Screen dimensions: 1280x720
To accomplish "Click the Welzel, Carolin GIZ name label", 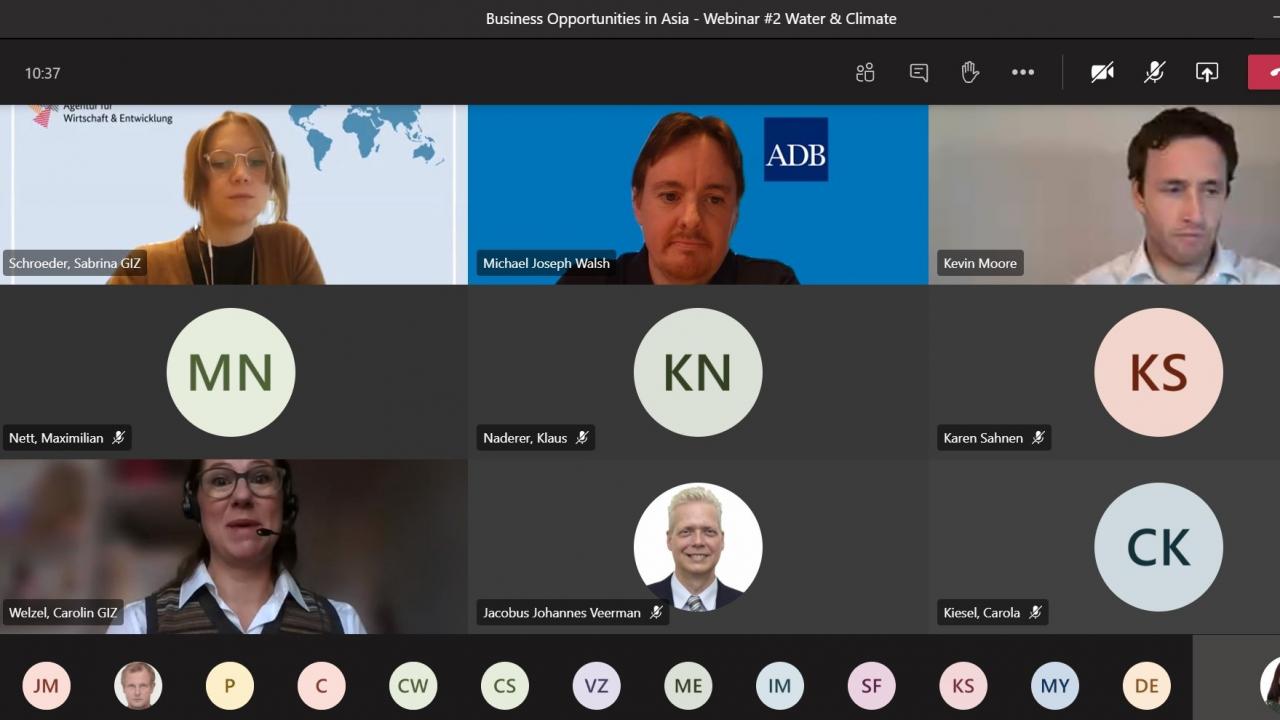I will click(63, 613).
